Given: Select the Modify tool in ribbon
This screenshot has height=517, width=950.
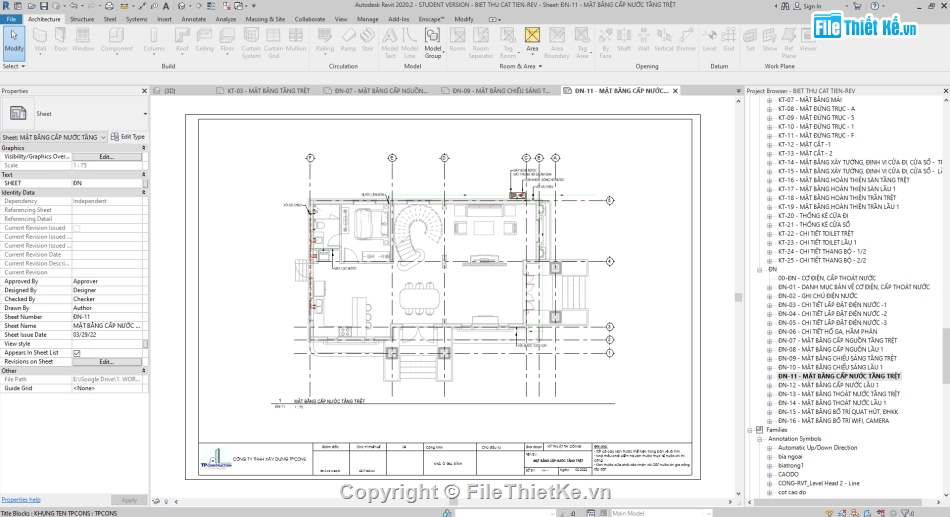Looking at the screenshot, I should tap(13, 41).
